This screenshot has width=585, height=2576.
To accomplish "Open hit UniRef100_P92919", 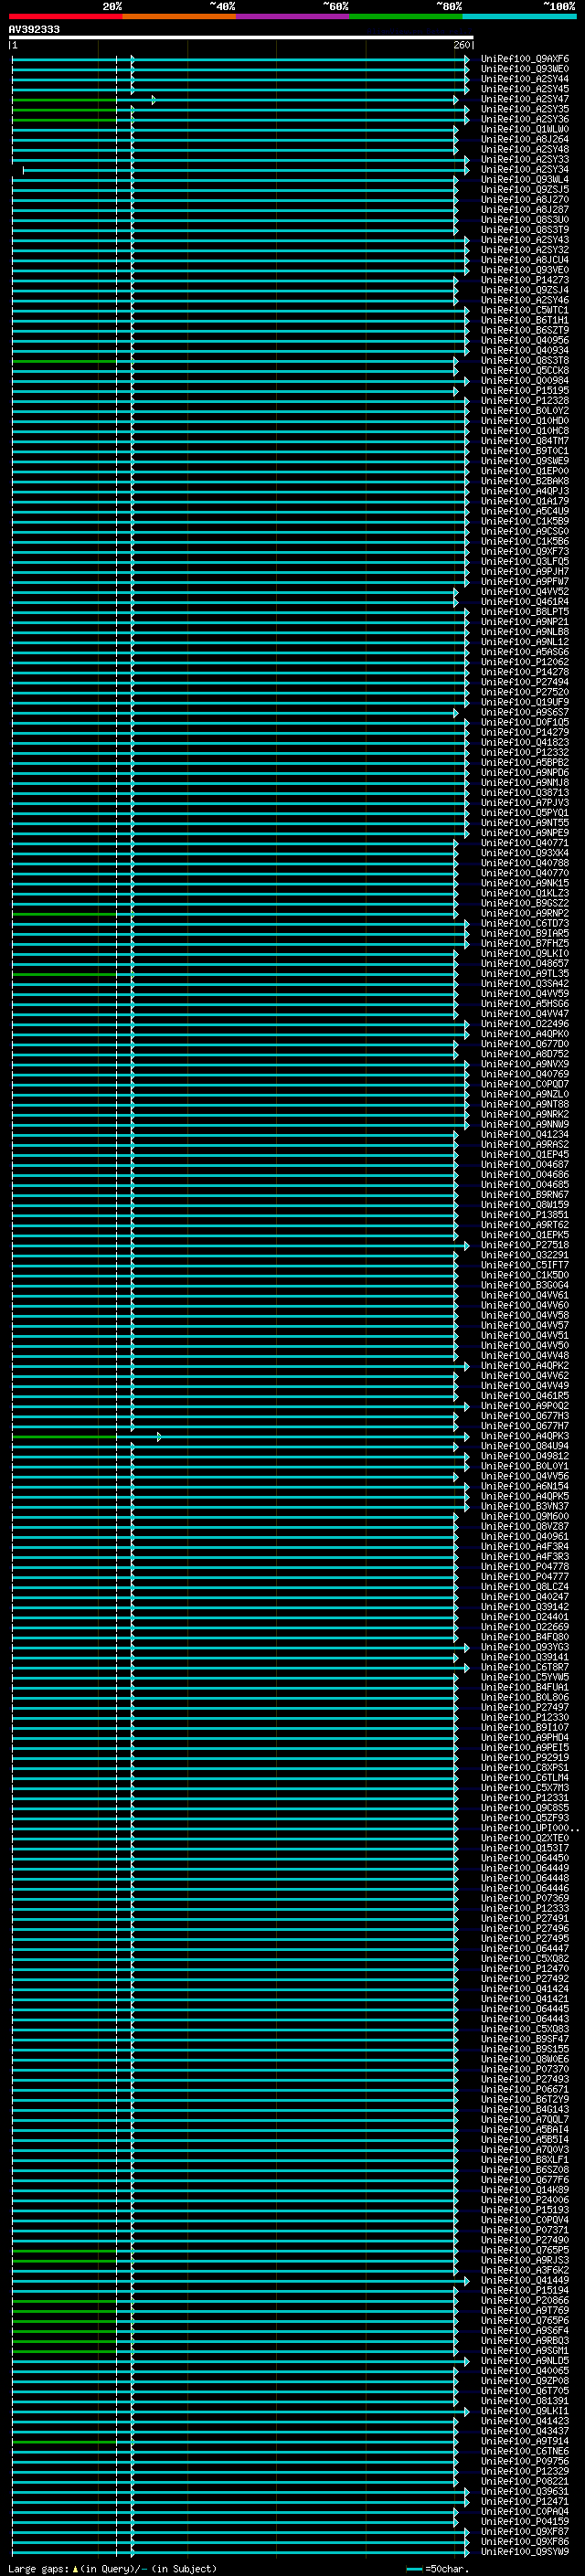I will (x=525, y=1758).
